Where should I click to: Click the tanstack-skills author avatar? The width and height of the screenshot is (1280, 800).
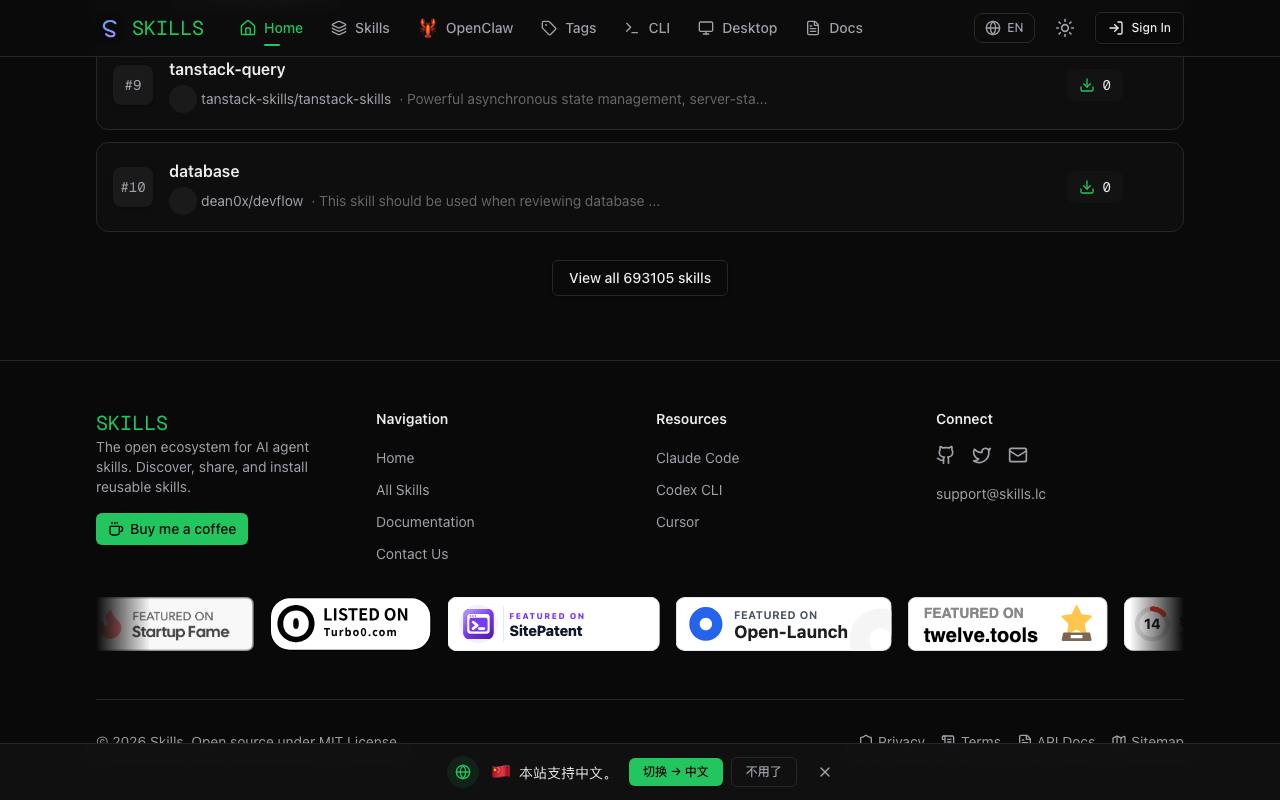tap(182, 99)
